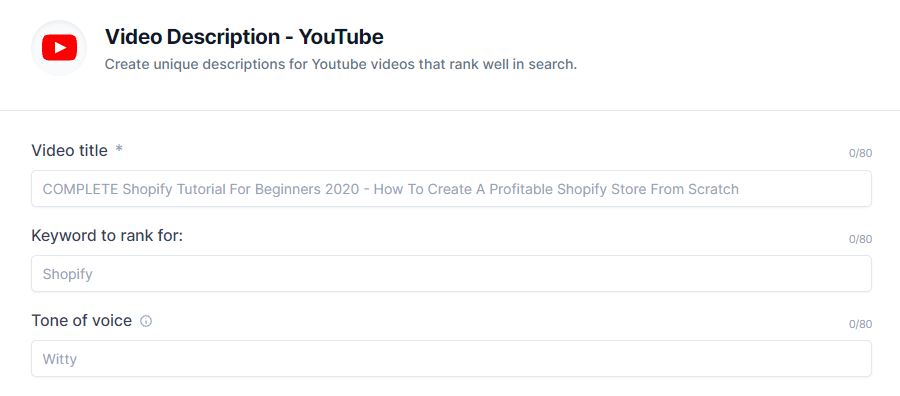Click the white play triangle in YouTube logo
The width and height of the screenshot is (900, 396).
[x=60, y=48]
